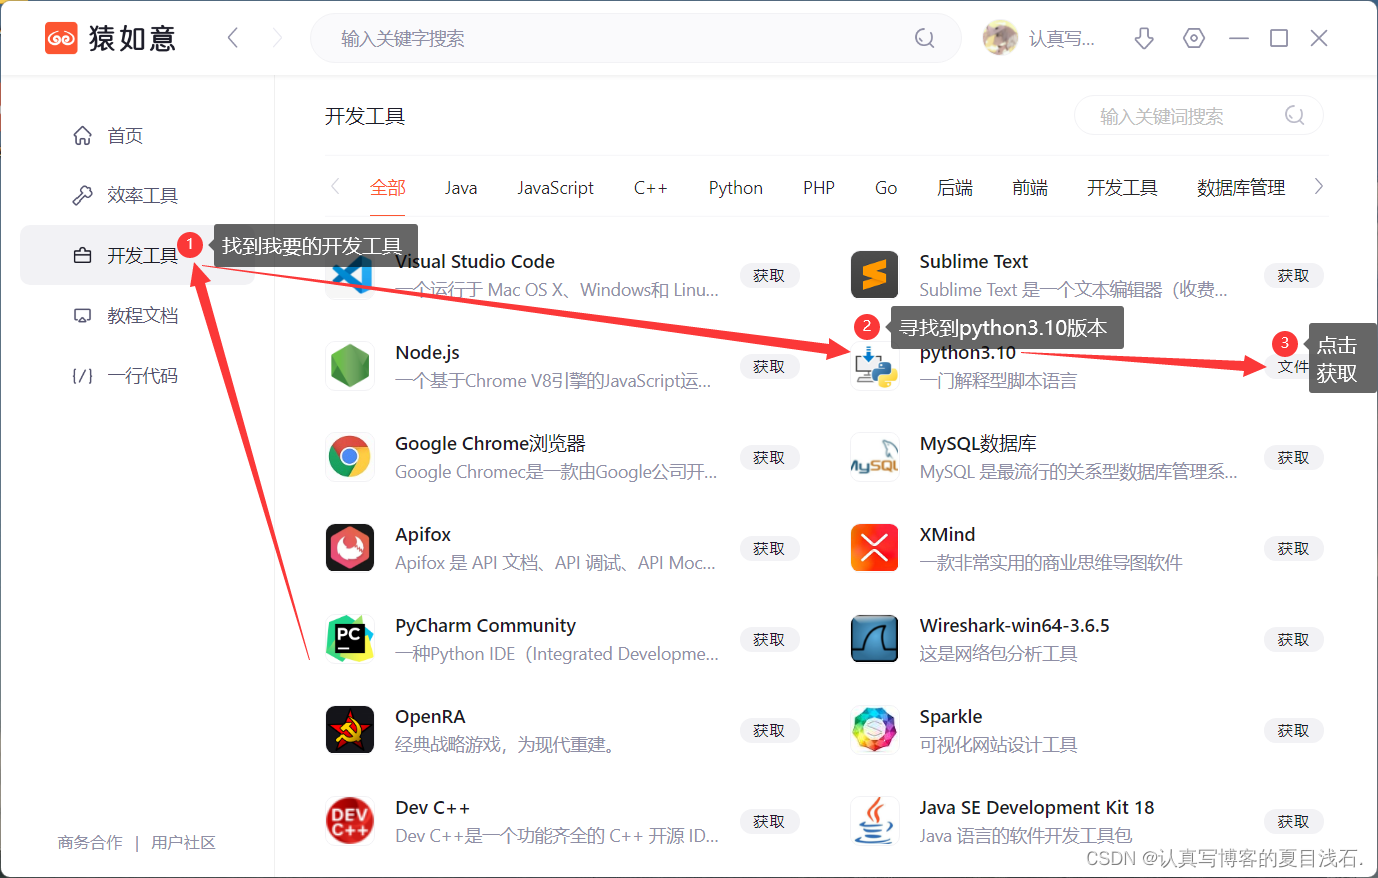Image resolution: width=1378 pixels, height=878 pixels.
Task: Select the C++ category tab
Action: click(x=650, y=188)
